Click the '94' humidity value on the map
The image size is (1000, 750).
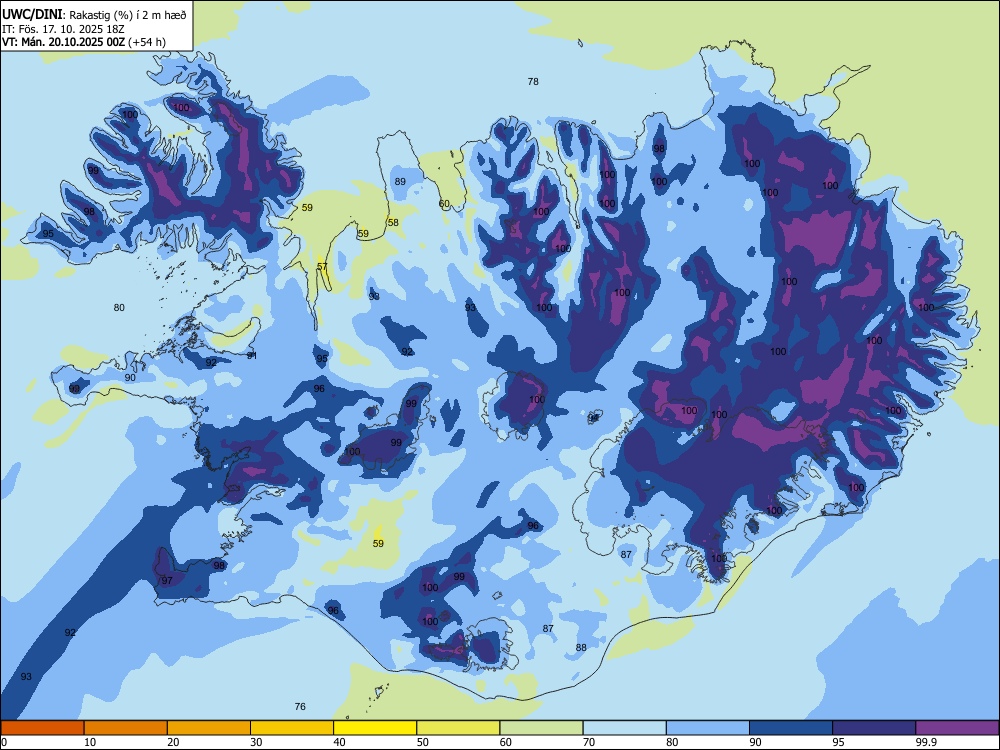[594, 418]
